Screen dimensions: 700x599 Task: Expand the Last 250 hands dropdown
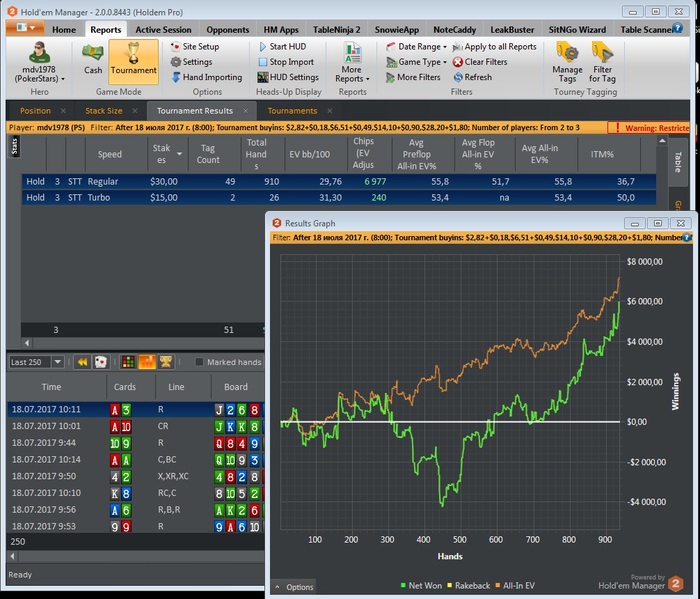(x=58, y=362)
